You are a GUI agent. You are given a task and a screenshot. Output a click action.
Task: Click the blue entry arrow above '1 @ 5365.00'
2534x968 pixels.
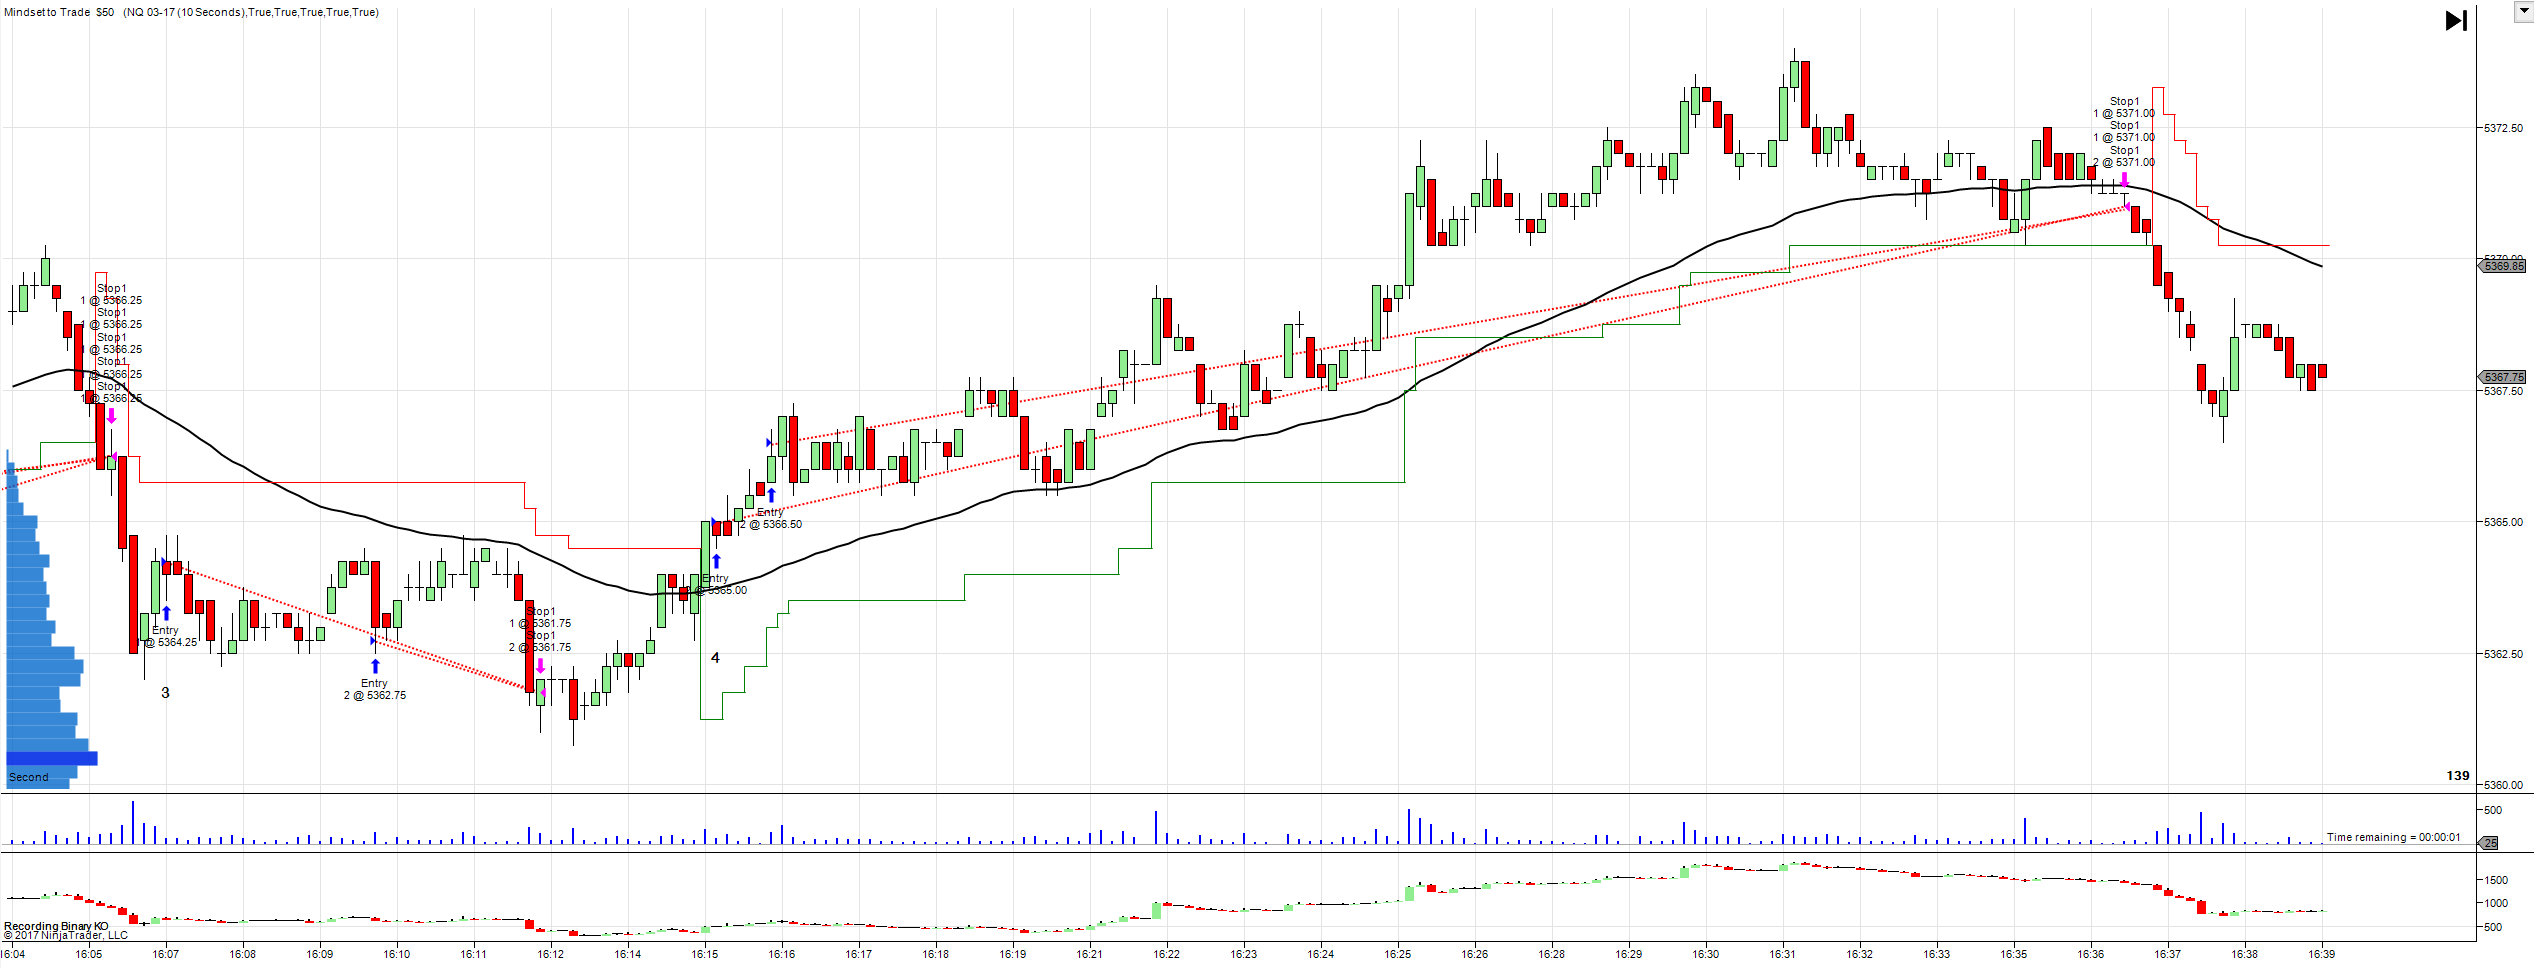click(x=716, y=561)
